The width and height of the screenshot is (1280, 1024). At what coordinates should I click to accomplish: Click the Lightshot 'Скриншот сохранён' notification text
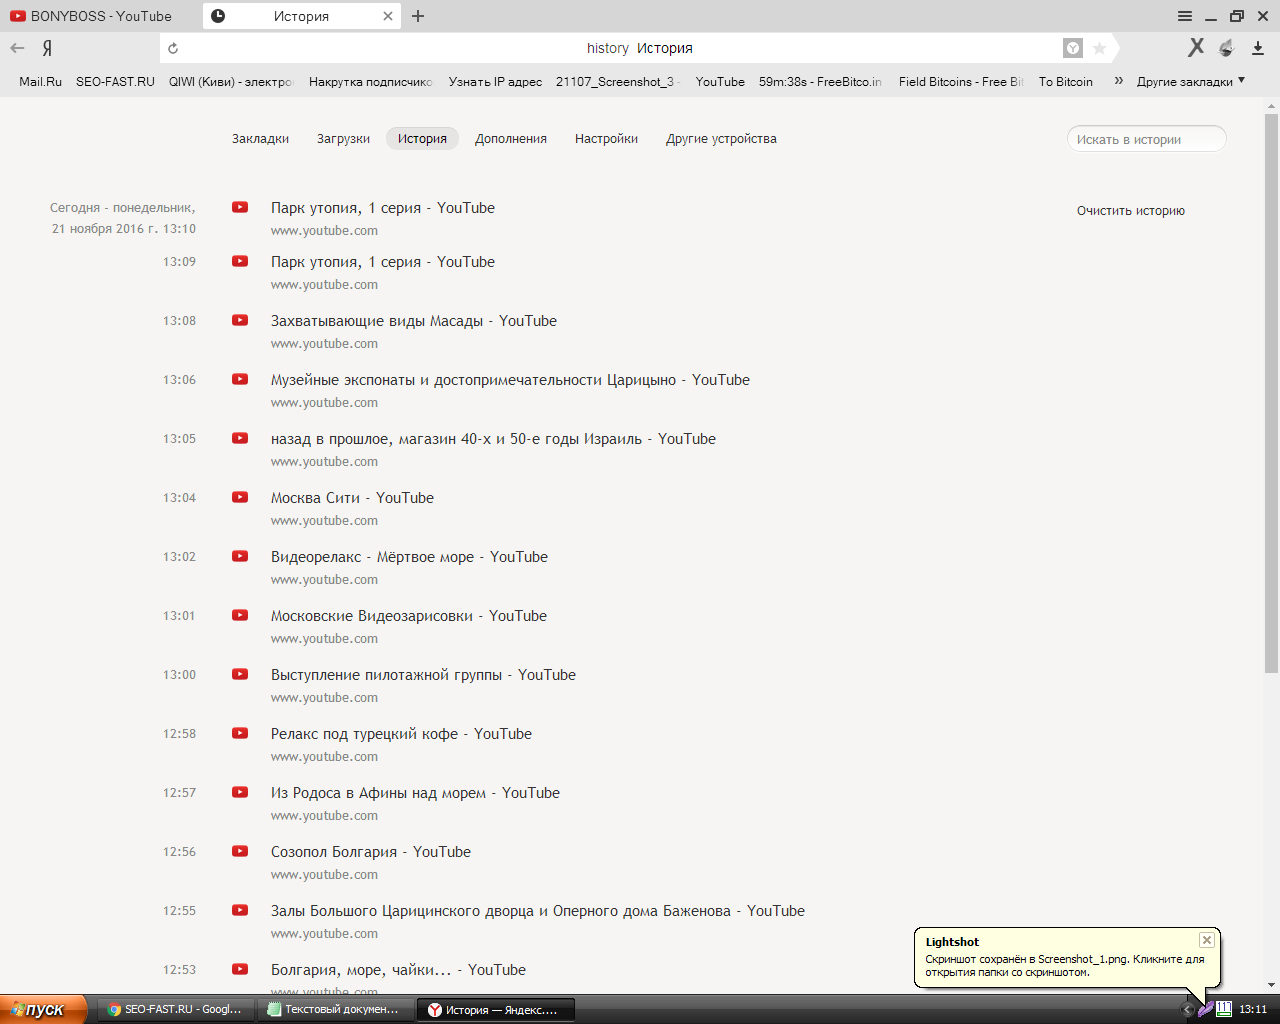[x=1064, y=965]
